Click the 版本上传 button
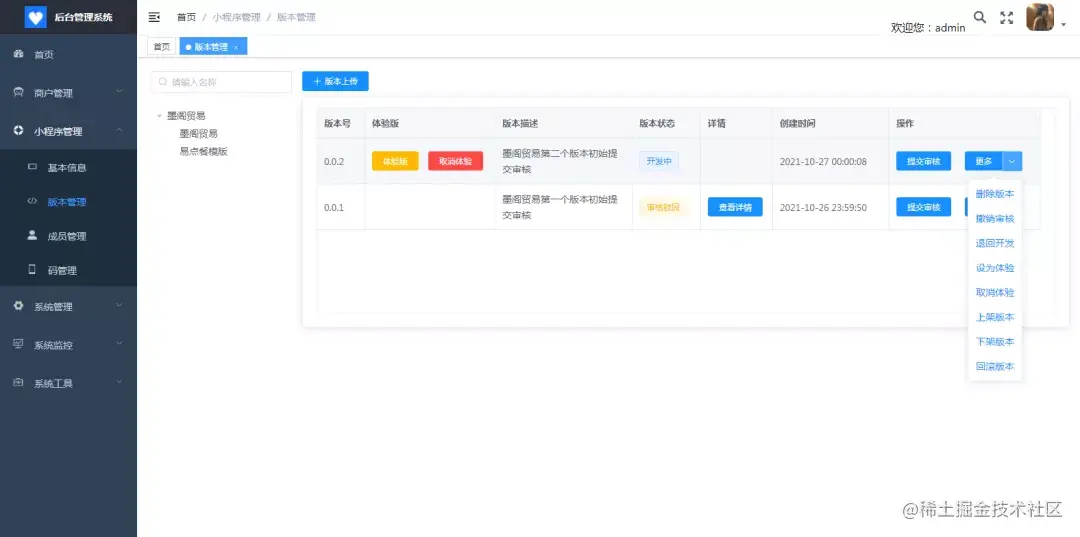 tap(335, 81)
